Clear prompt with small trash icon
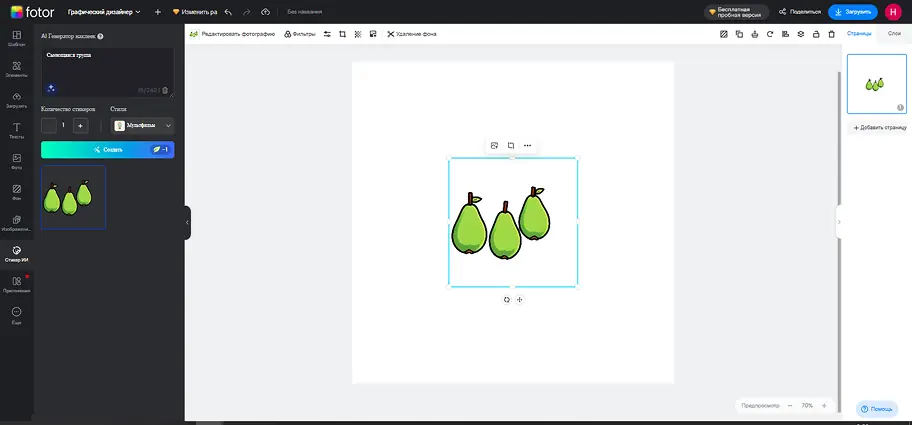Image resolution: width=912 pixels, height=425 pixels. (x=165, y=90)
